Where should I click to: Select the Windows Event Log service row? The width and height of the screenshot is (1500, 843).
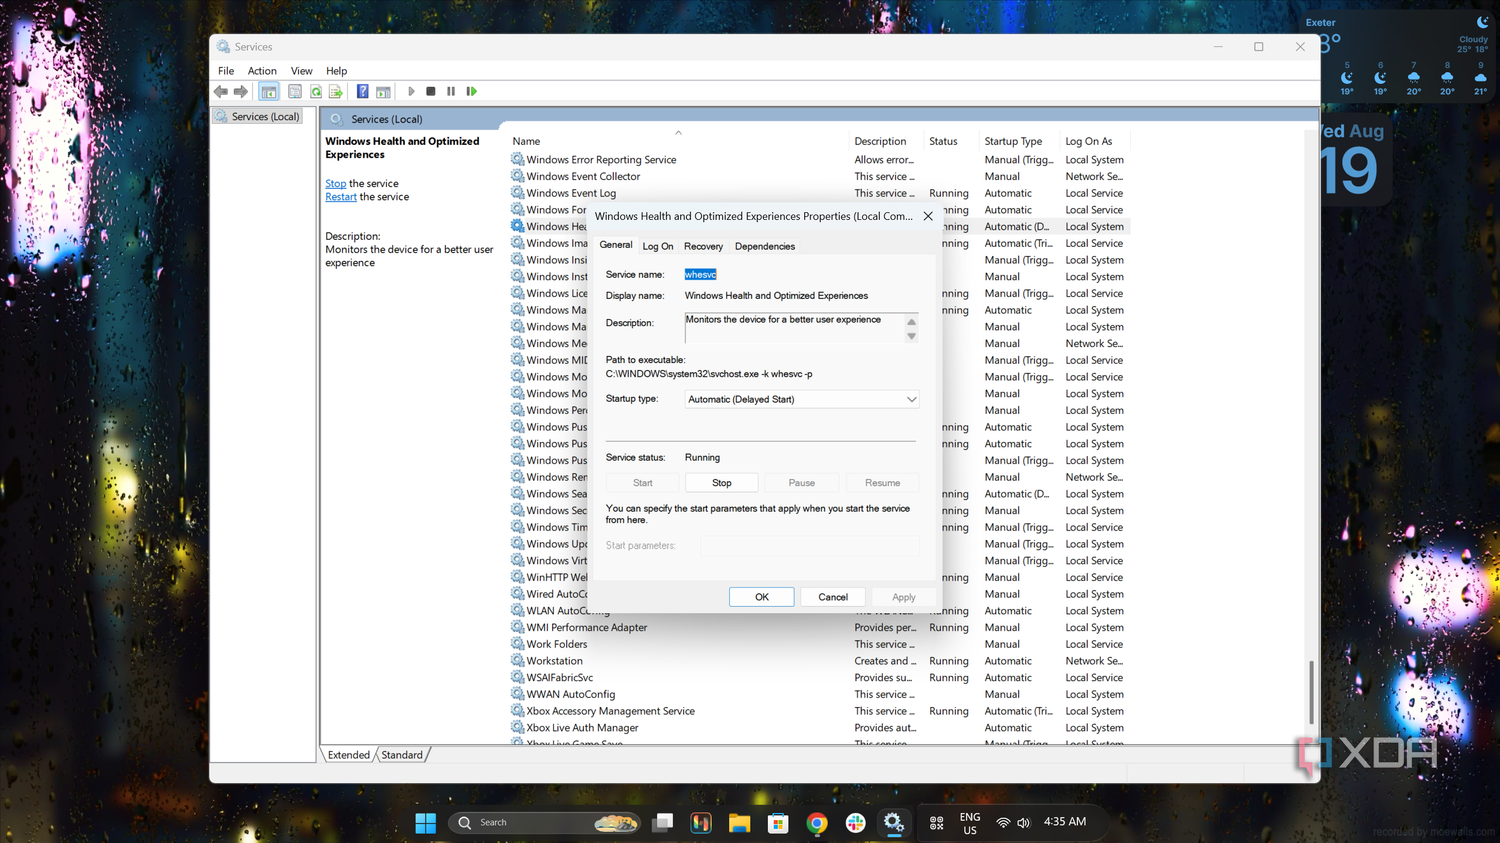(819, 194)
